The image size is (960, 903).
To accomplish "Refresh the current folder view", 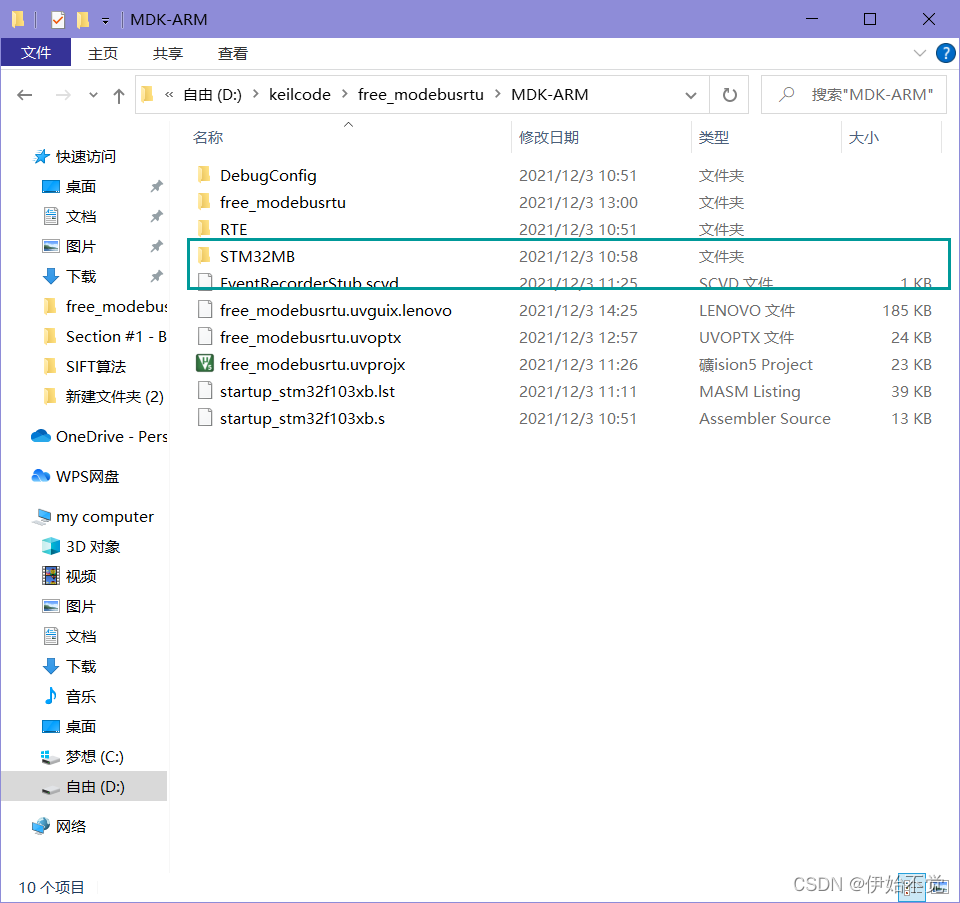I will [729, 95].
